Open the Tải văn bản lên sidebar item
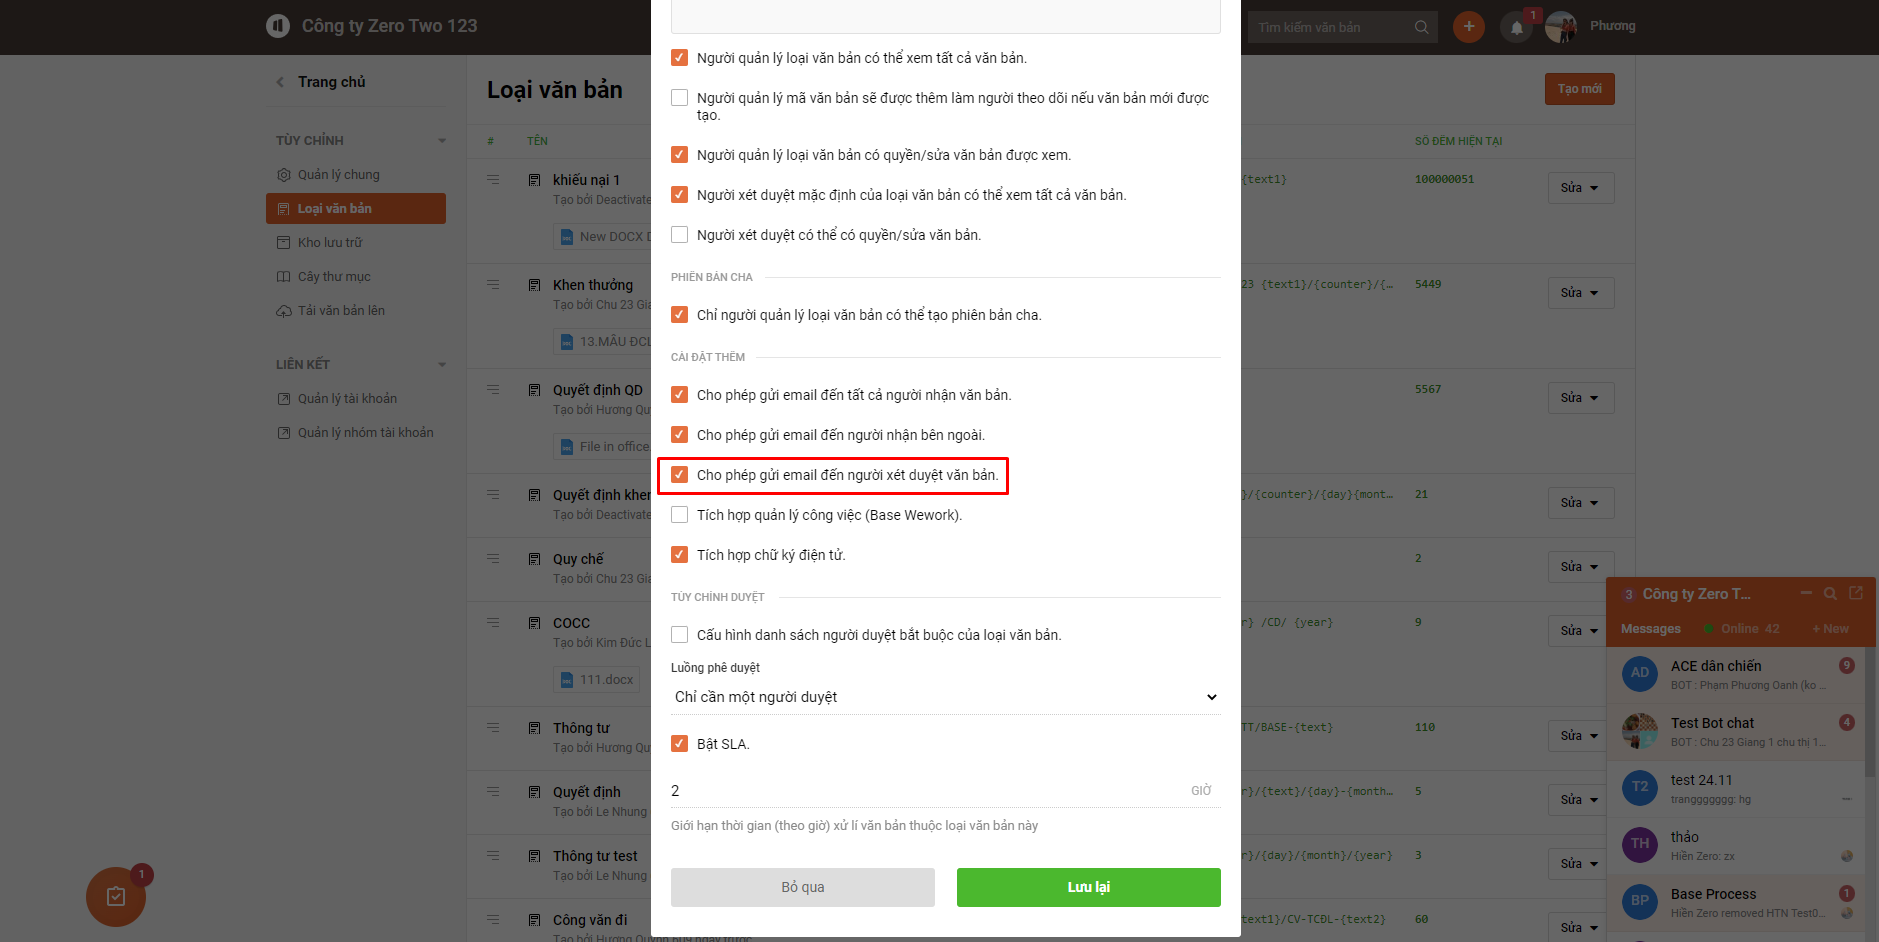The height and width of the screenshot is (942, 1879). pos(341,311)
